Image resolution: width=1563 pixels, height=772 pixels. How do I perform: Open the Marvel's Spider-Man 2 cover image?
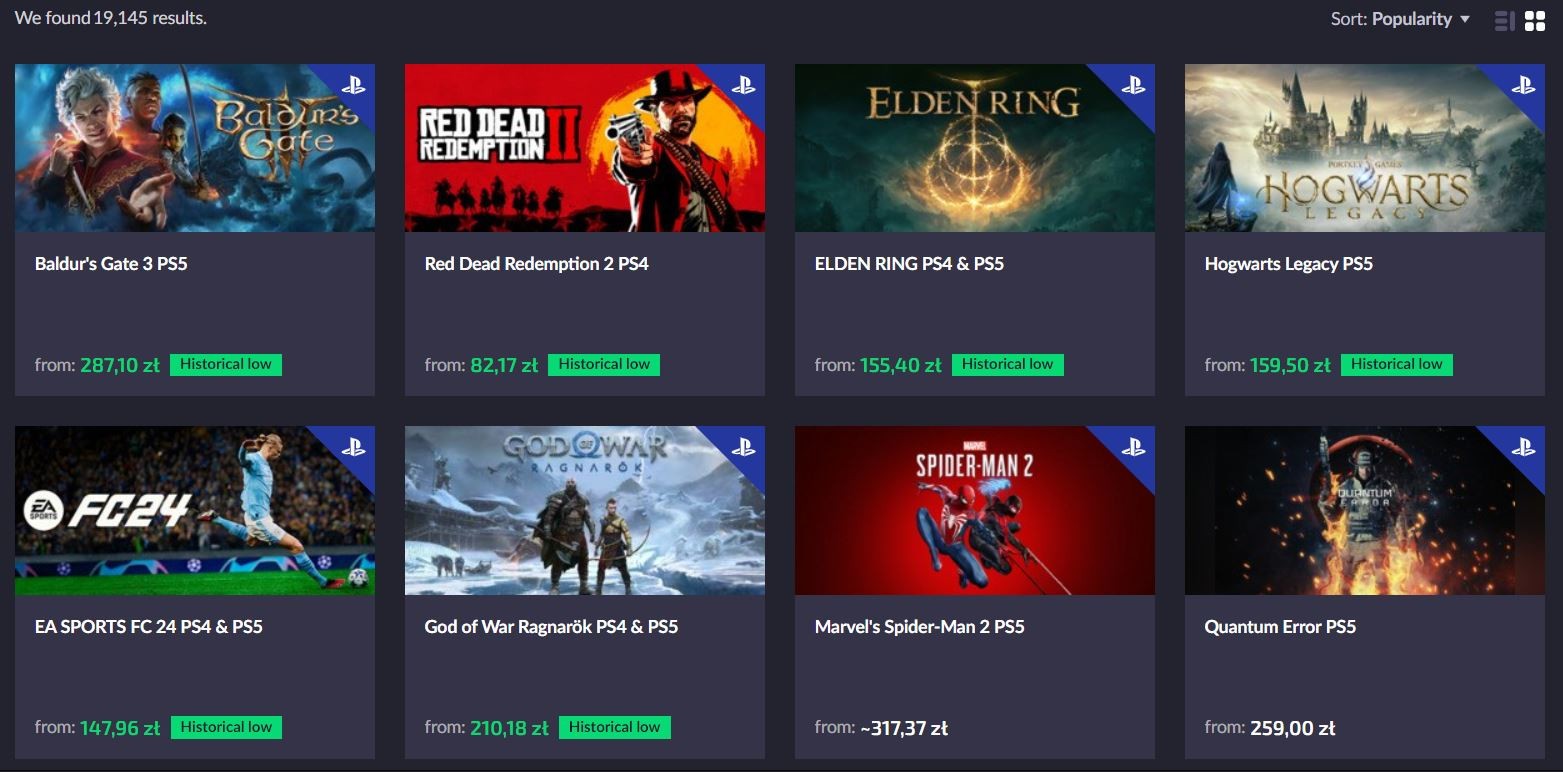pyautogui.click(x=975, y=511)
